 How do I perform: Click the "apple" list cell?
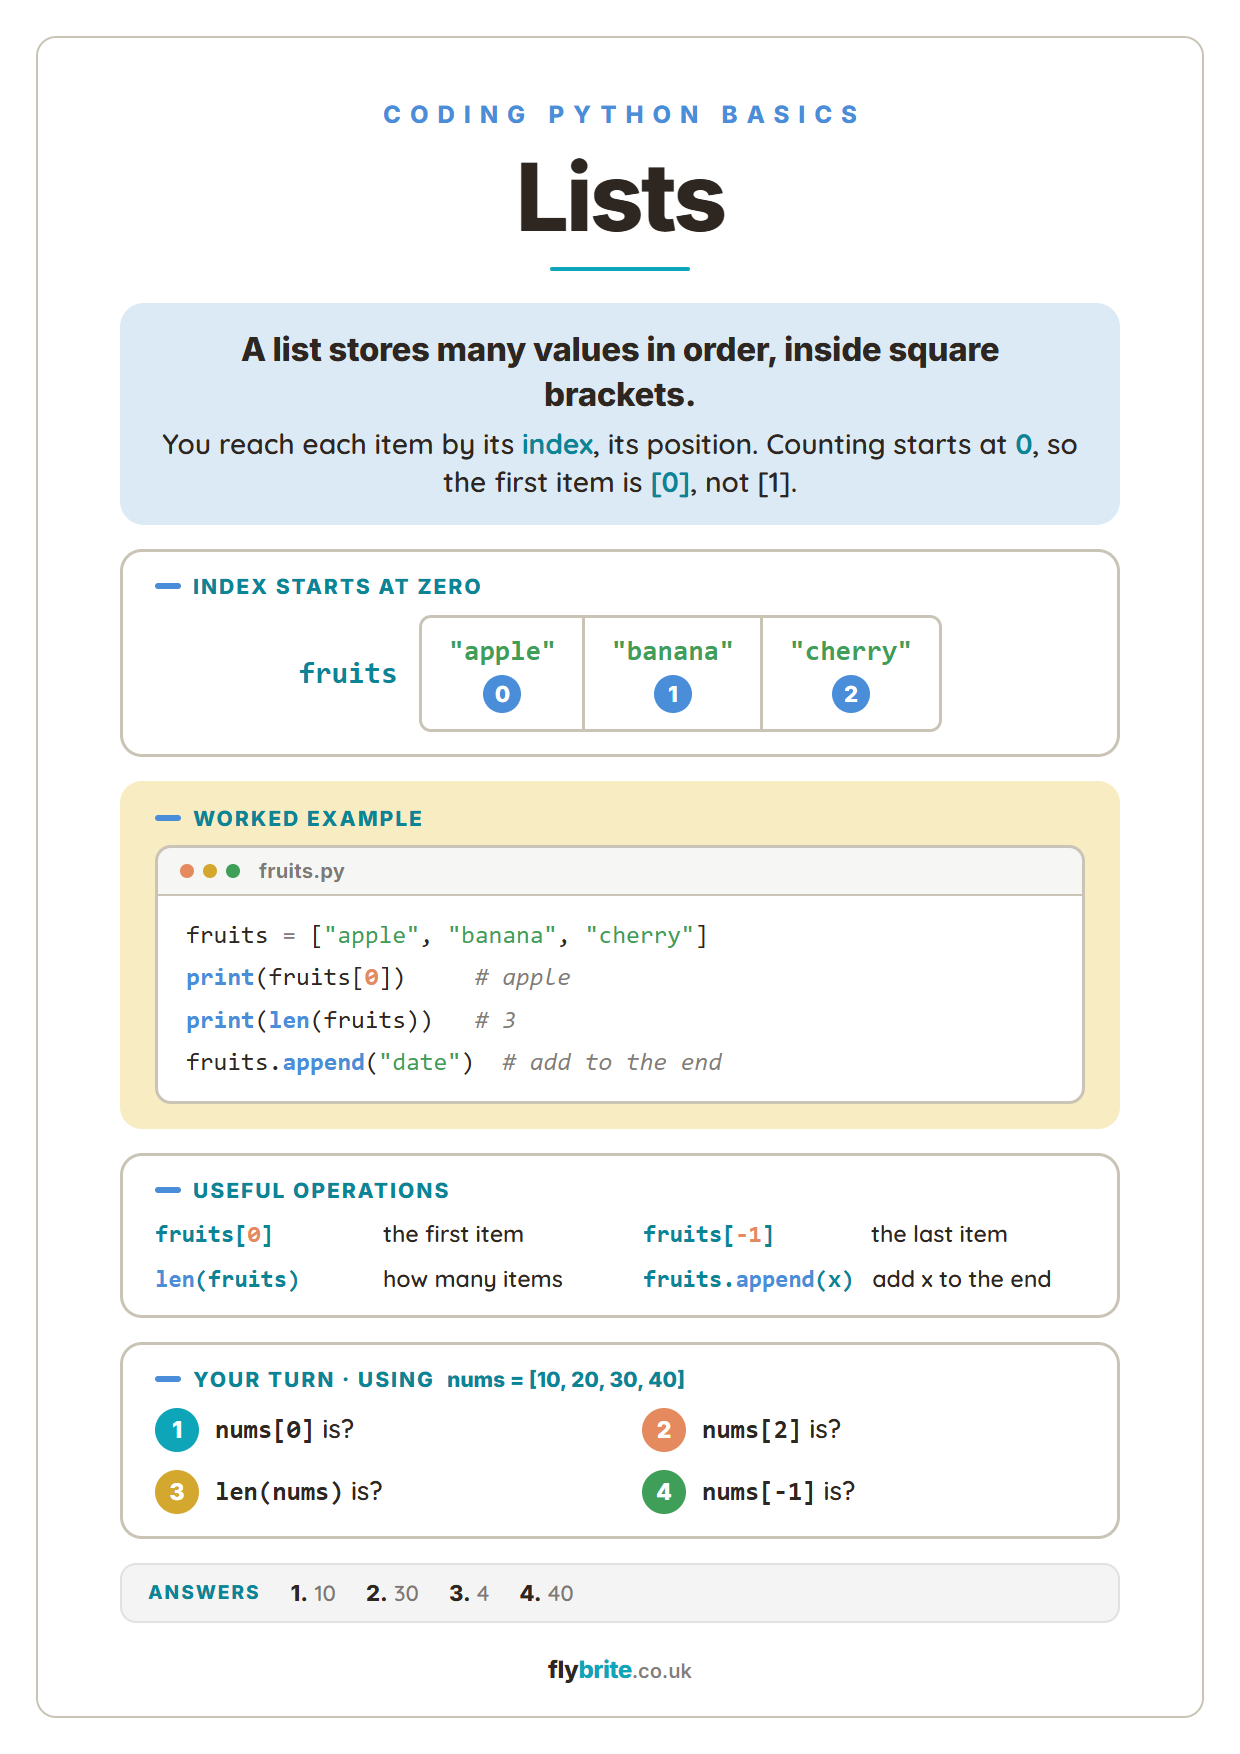[502, 673]
